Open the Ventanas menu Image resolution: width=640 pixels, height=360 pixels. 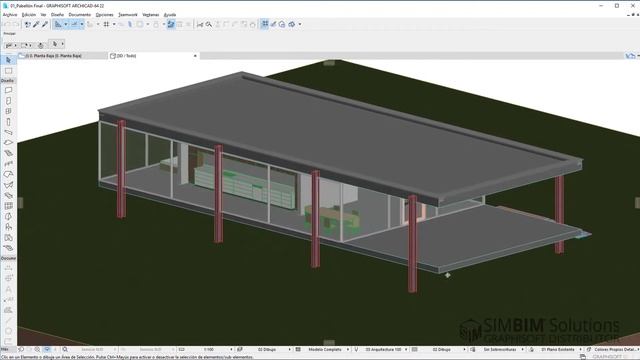click(151, 15)
